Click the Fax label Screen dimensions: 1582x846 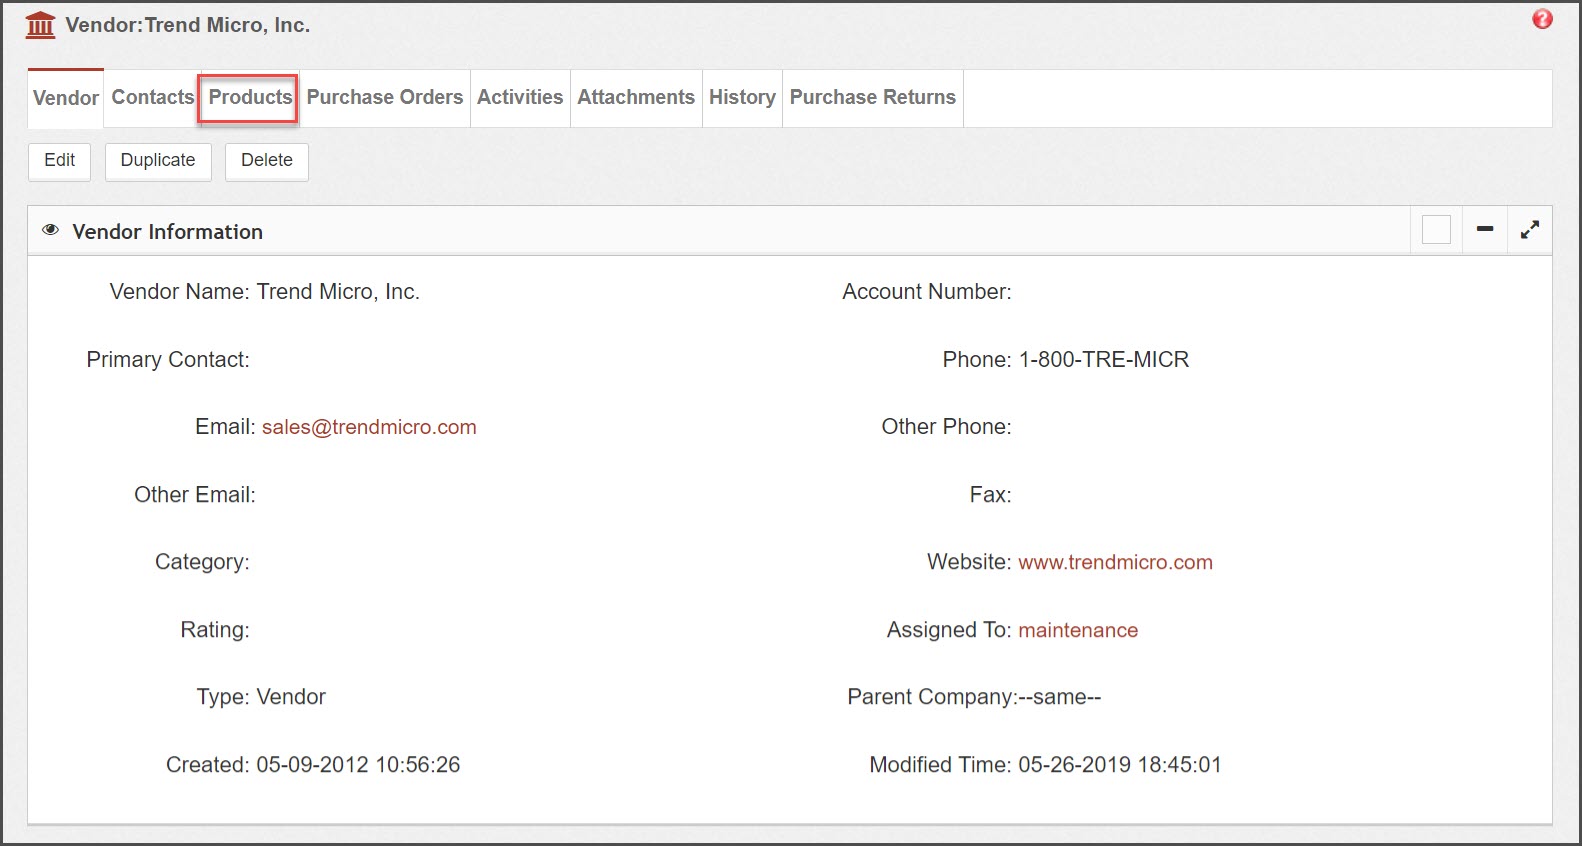click(990, 495)
